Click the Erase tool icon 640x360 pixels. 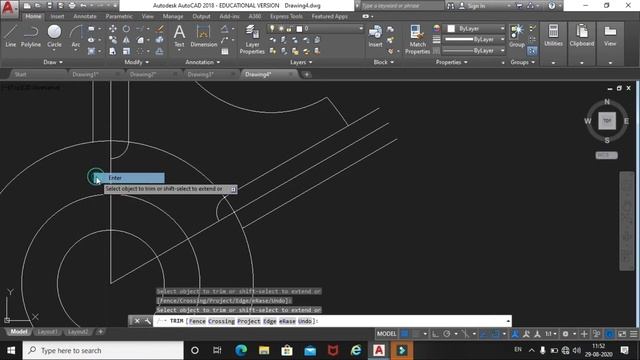tap(160, 29)
